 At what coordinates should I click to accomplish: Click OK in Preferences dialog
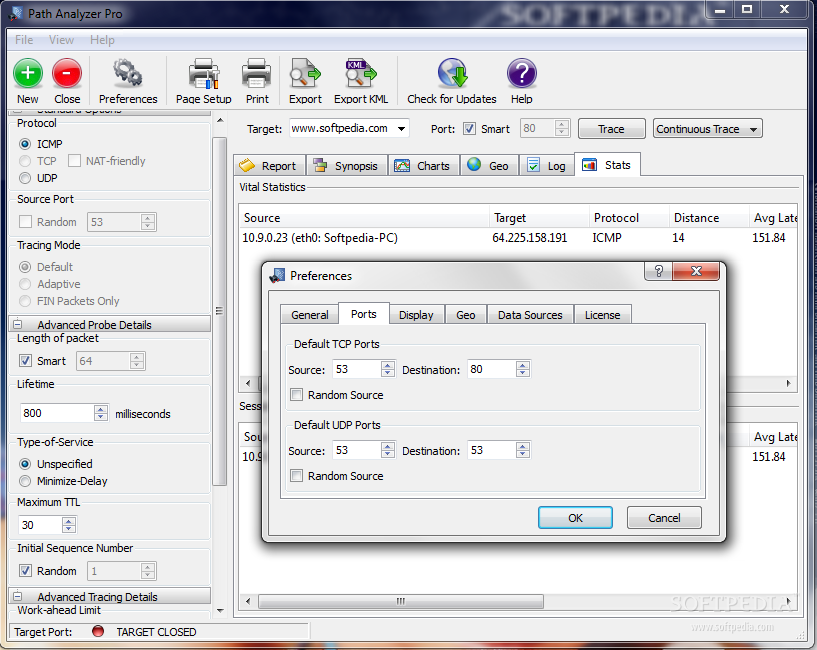point(575,518)
